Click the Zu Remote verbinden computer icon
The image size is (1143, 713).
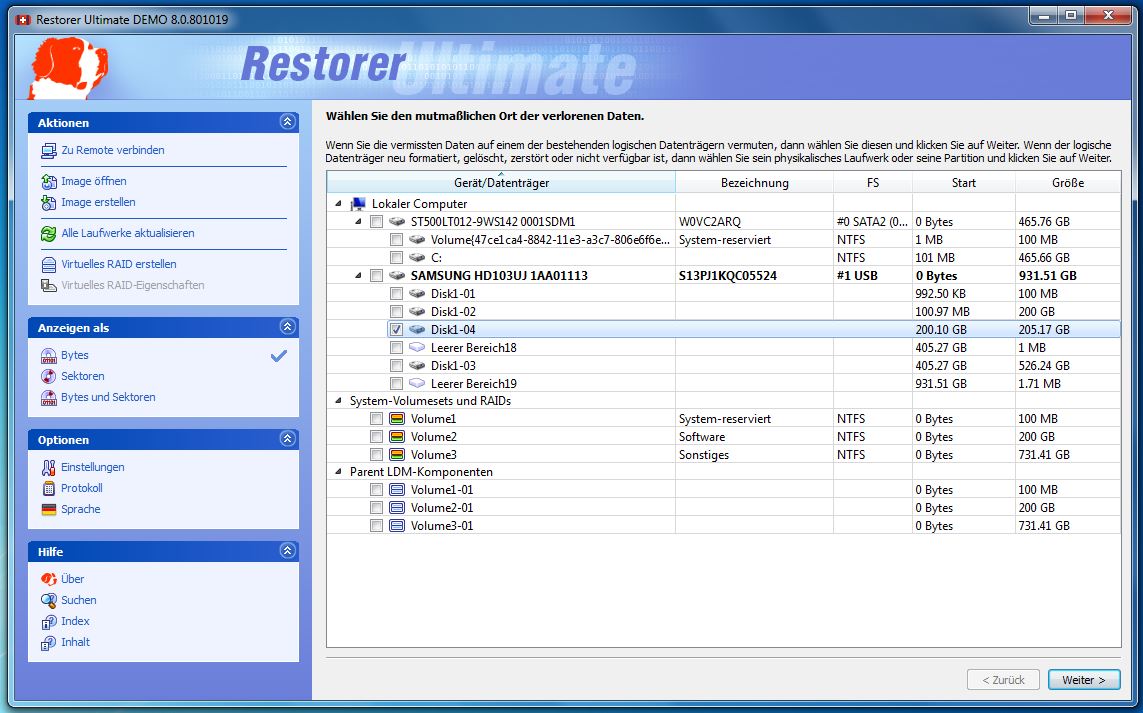(x=49, y=151)
